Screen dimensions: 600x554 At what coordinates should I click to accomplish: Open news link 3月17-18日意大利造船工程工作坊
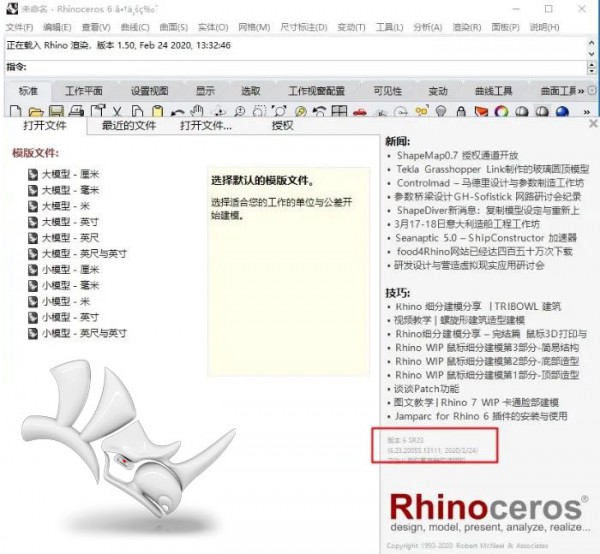[x=467, y=224]
